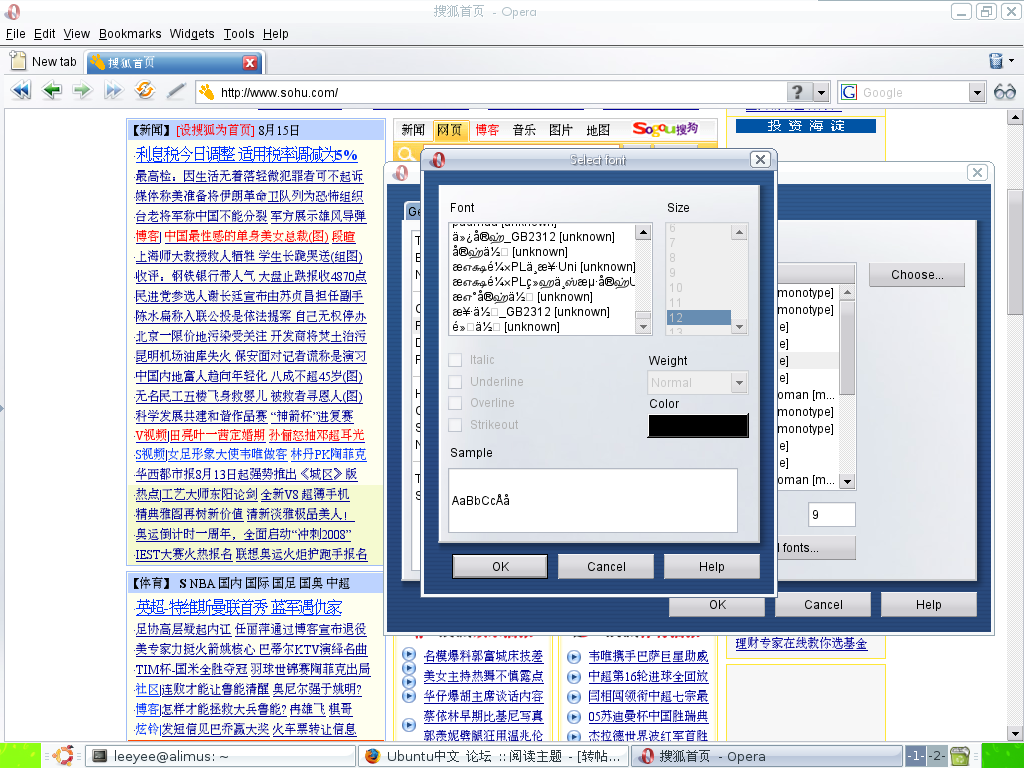
Task: Open the Ubuntu menu icon in taskbar
Action: pyautogui.click(x=63, y=756)
